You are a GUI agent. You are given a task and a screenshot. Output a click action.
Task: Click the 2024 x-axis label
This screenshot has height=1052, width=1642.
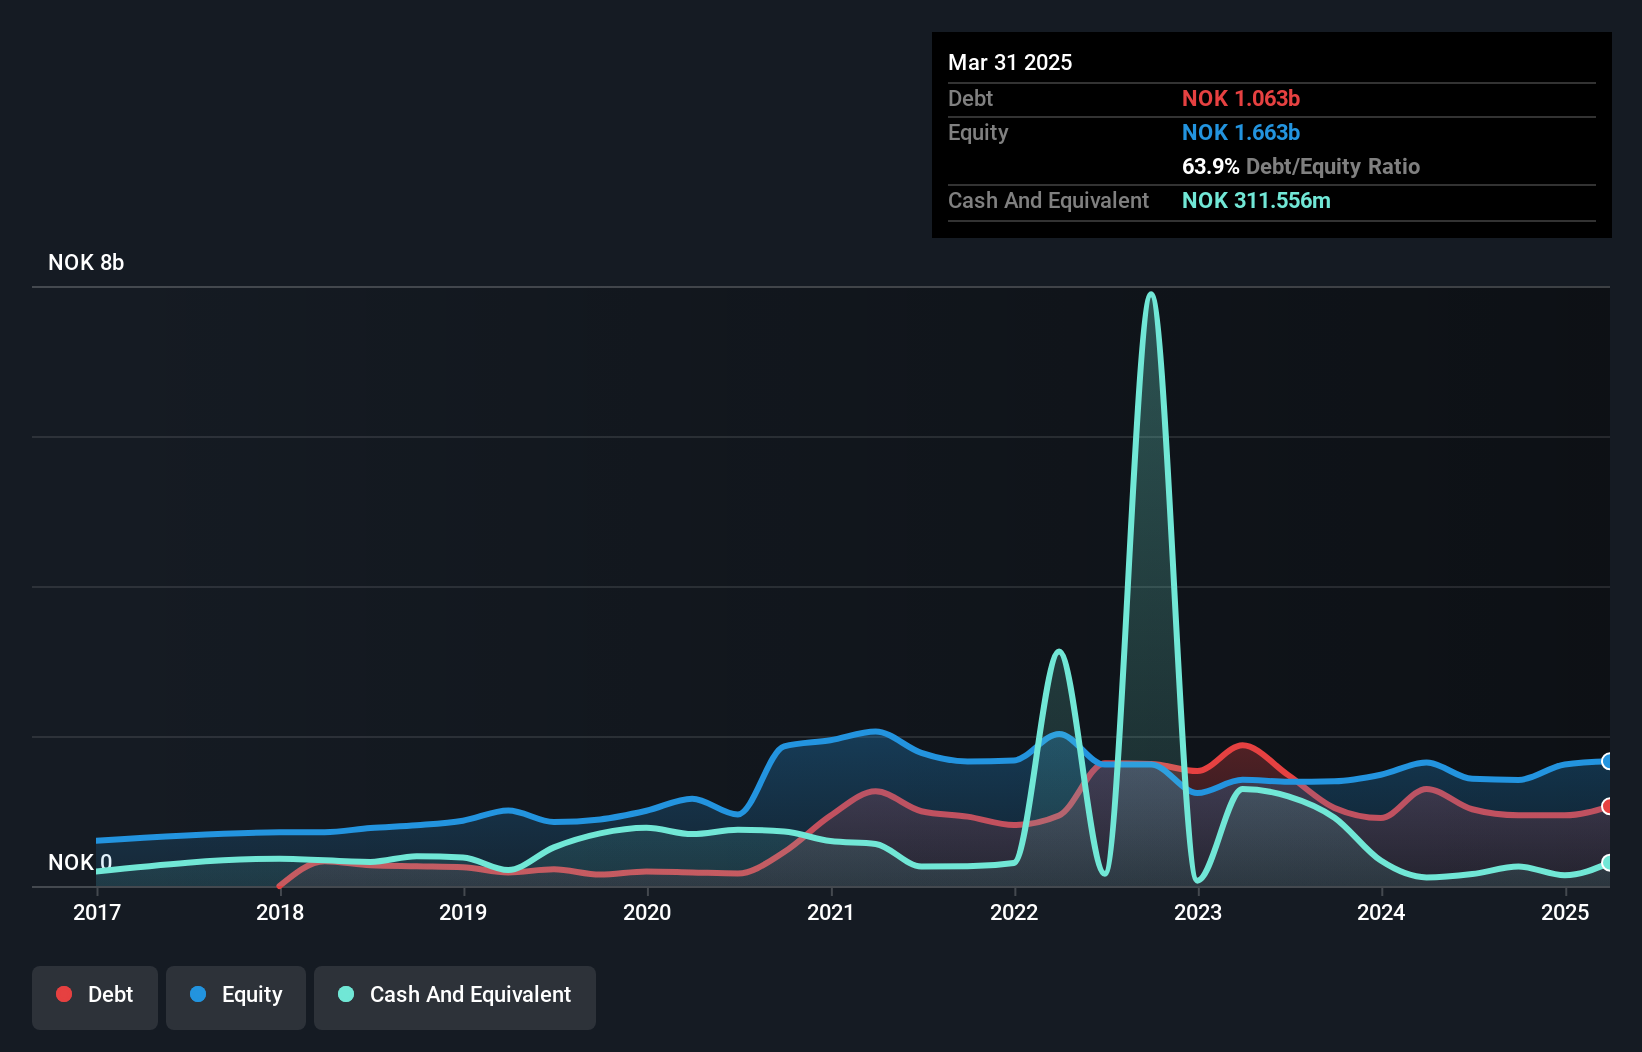click(1381, 912)
